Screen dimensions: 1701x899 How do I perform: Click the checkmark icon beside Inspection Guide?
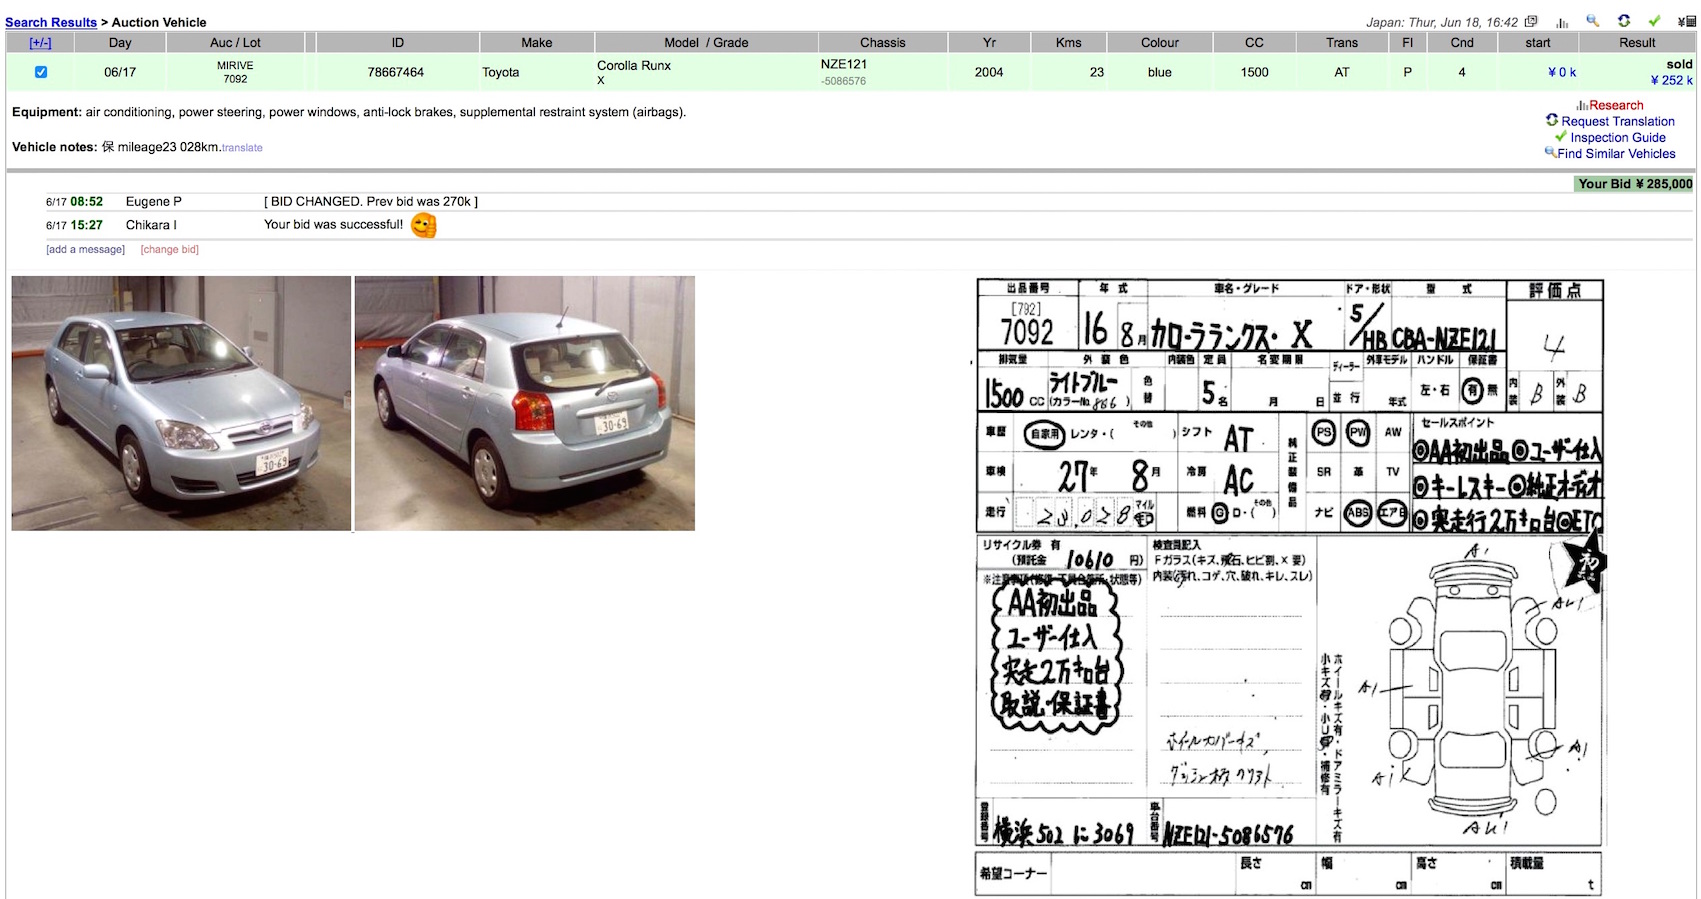(x=1561, y=136)
